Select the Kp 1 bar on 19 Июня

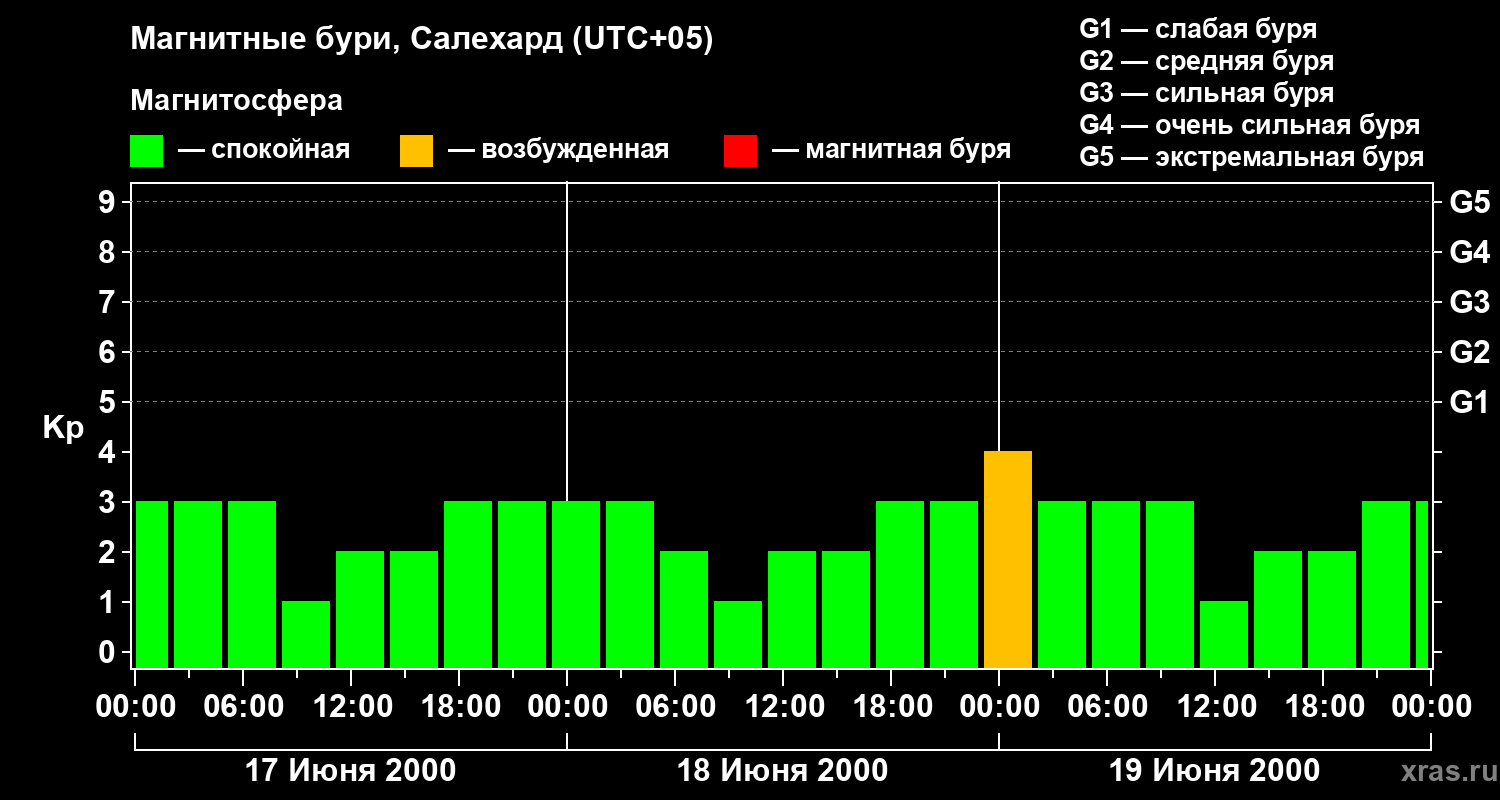[x=1224, y=635]
